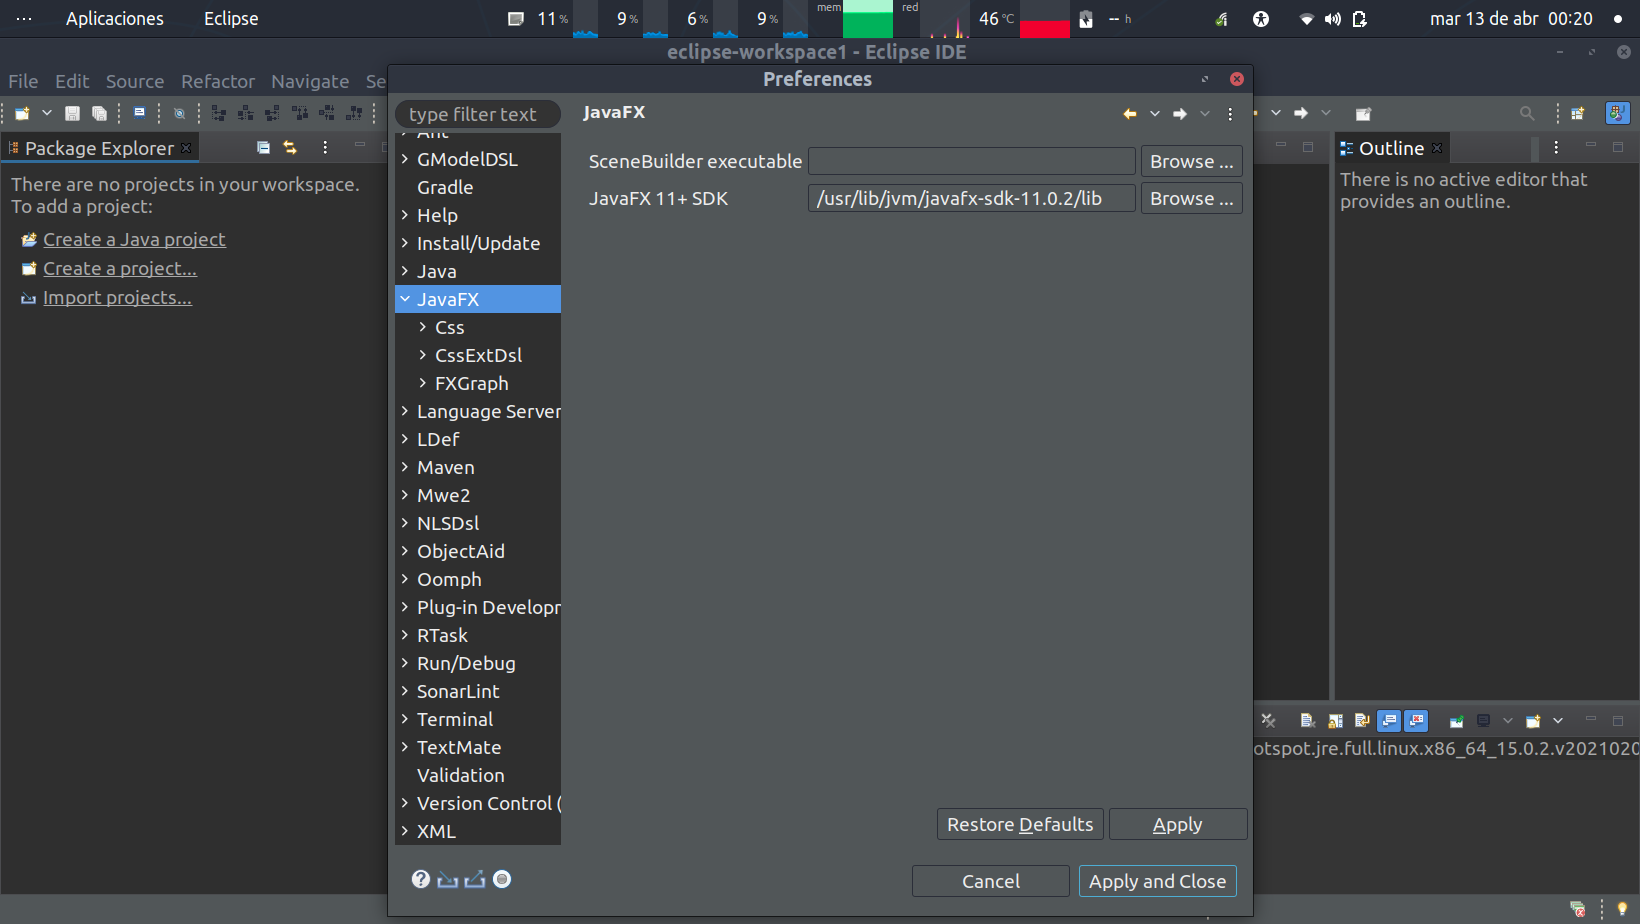This screenshot has height=924, width=1640.
Task: Open a Terminal from main toolbar icon
Action: coord(140,112)
